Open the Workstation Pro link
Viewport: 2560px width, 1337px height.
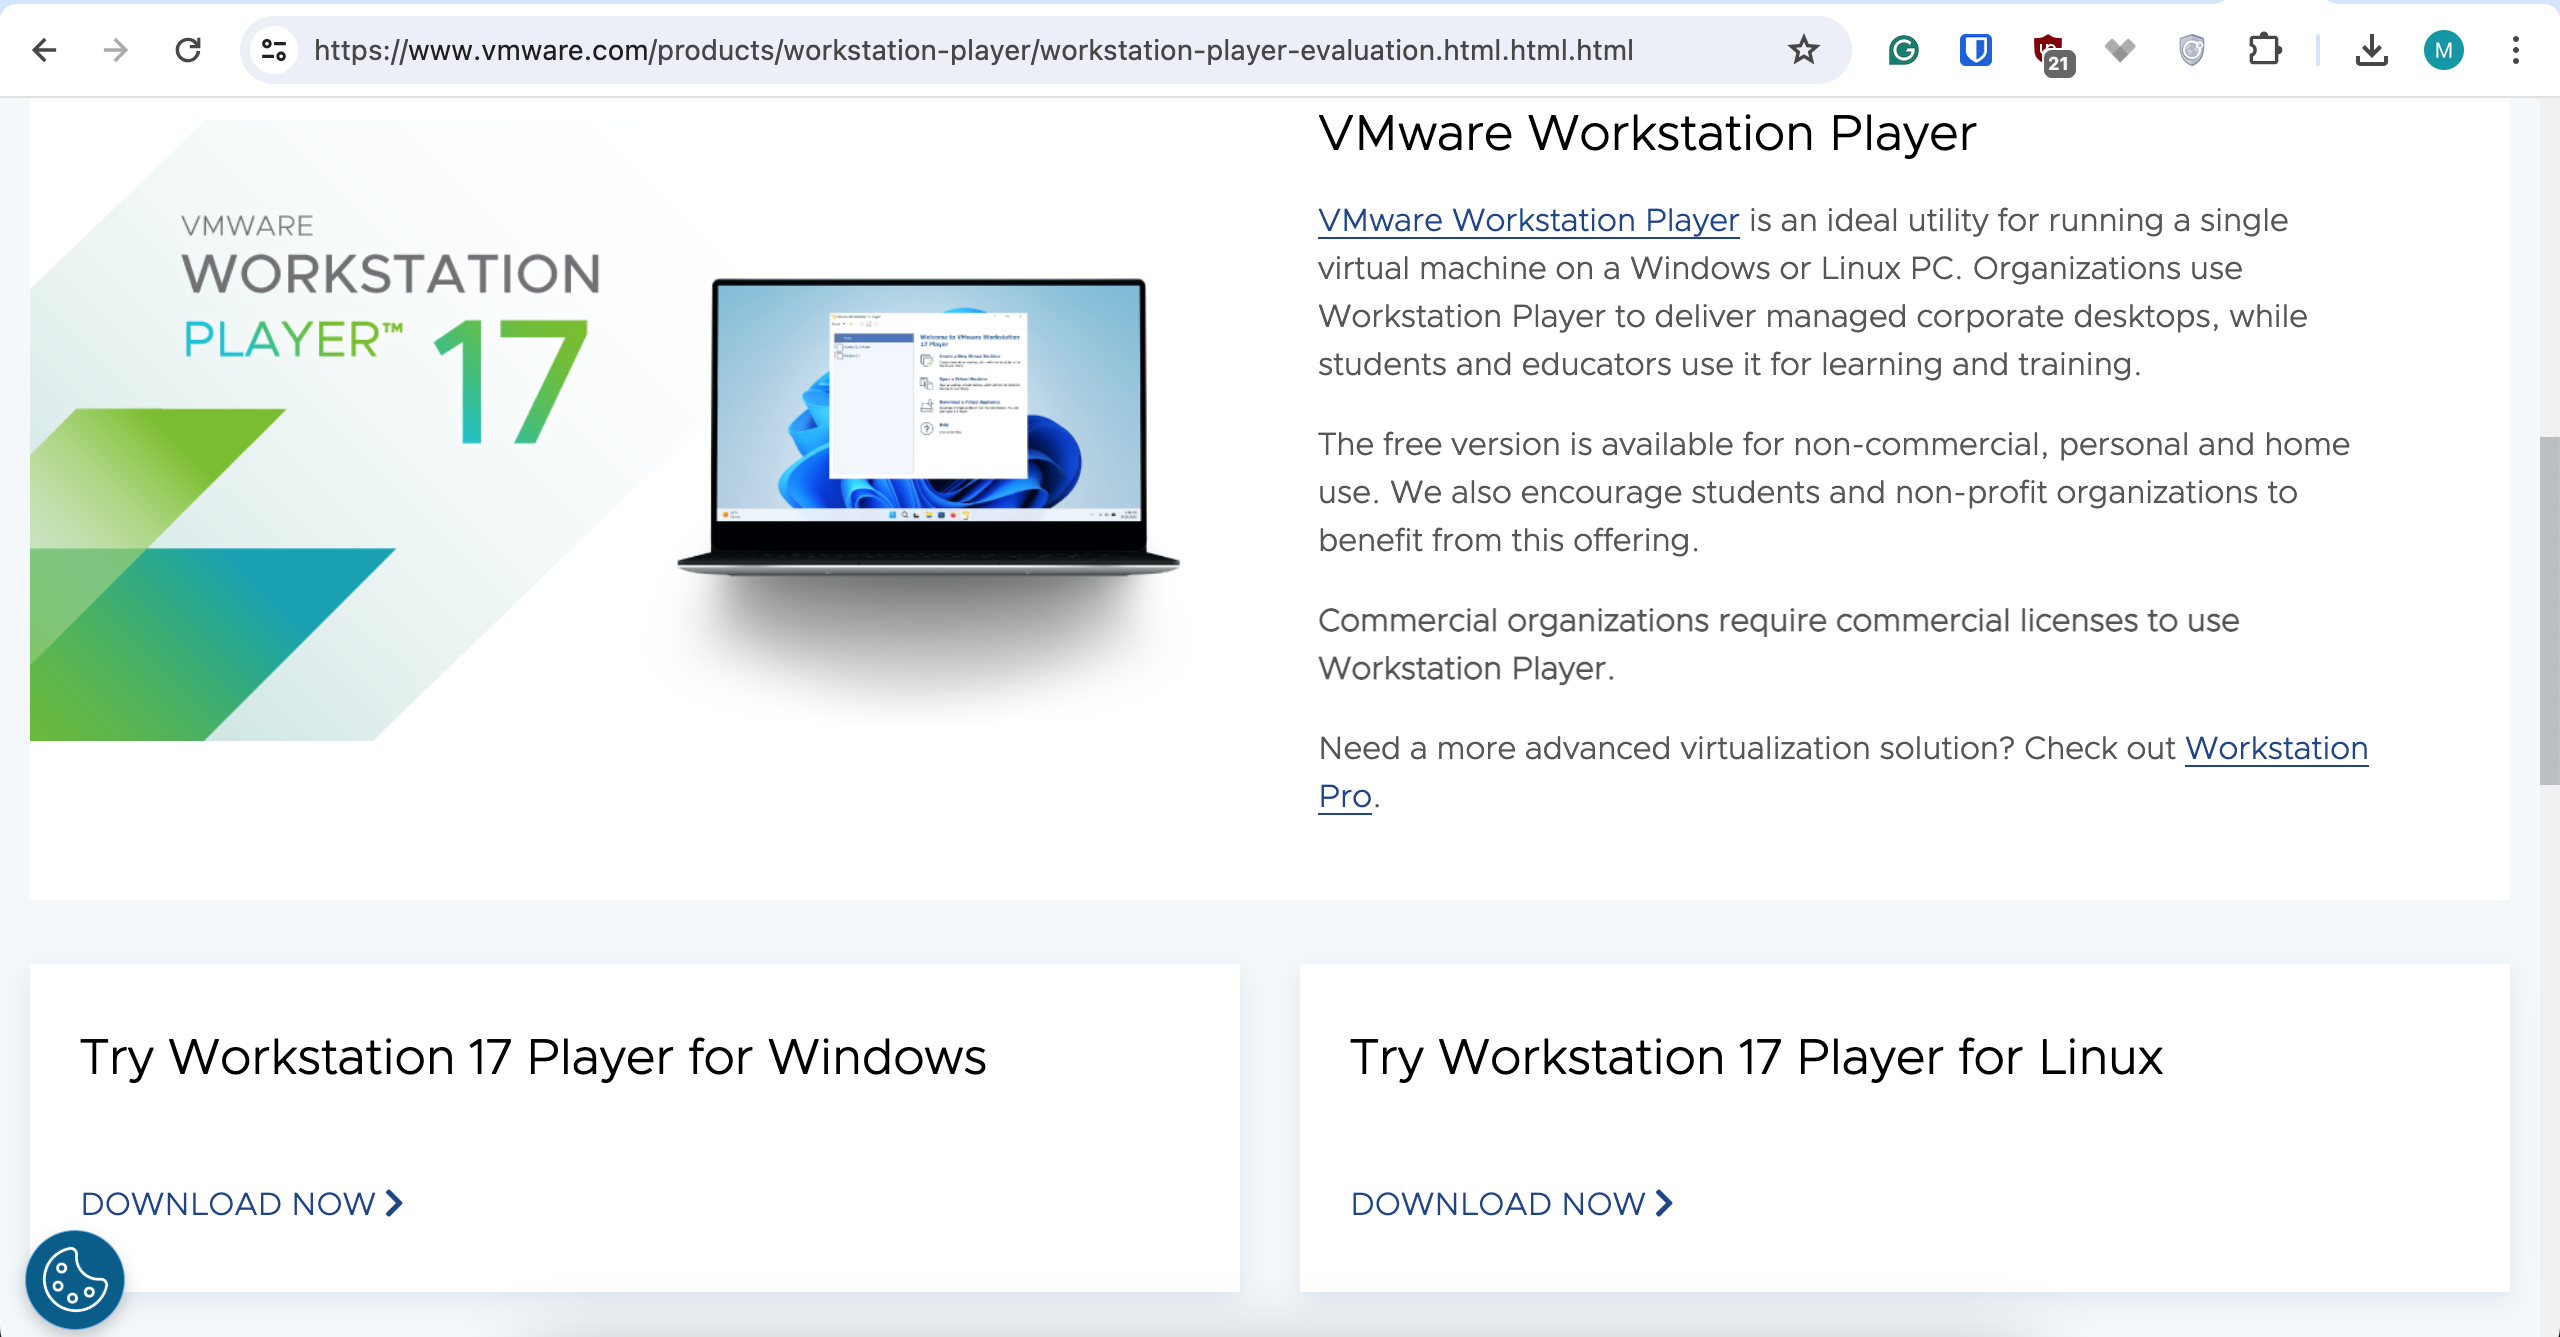point(2276,748)
